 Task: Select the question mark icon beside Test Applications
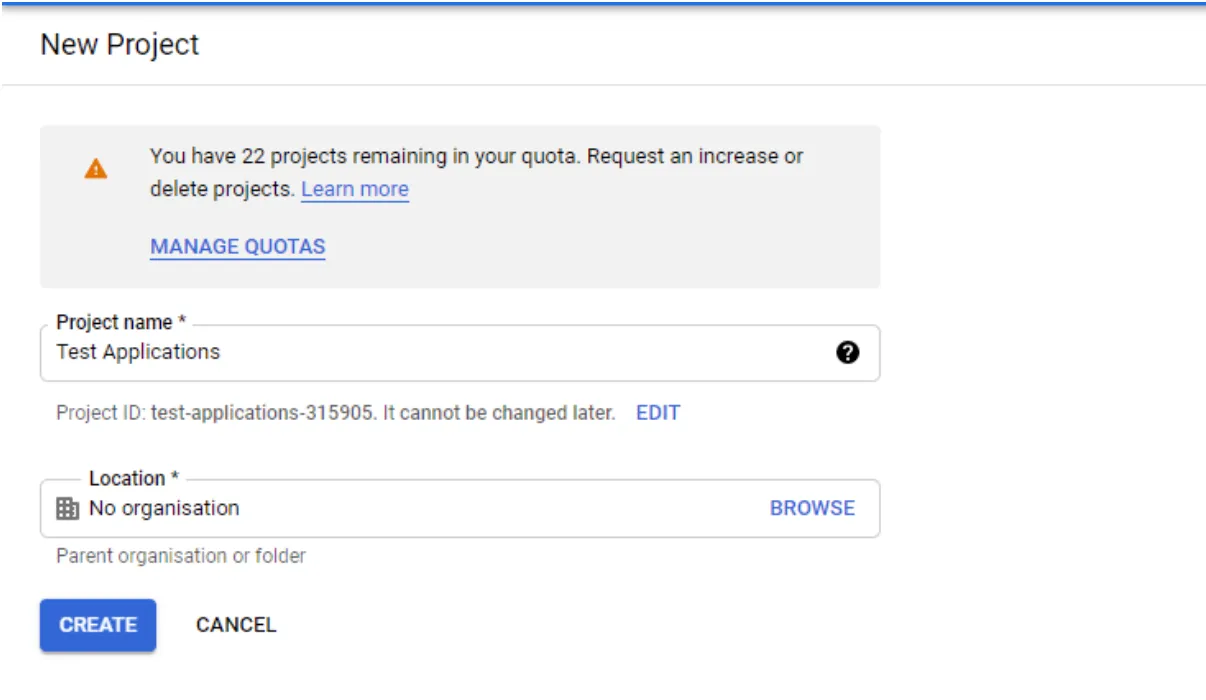click(x=849, y=352)
